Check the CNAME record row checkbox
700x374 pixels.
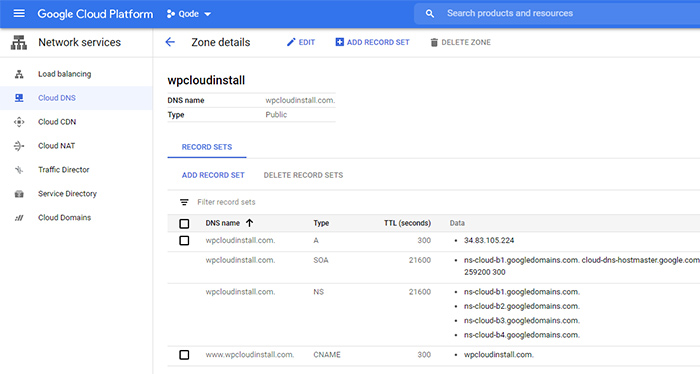pyautogui.click(x=184, y=355)
